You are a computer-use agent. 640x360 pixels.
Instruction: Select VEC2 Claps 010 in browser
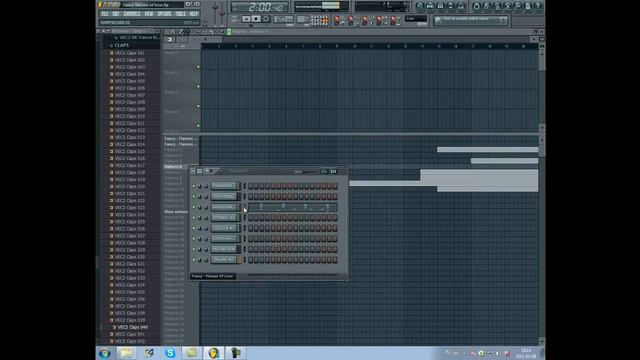click(x=130, y=116)
